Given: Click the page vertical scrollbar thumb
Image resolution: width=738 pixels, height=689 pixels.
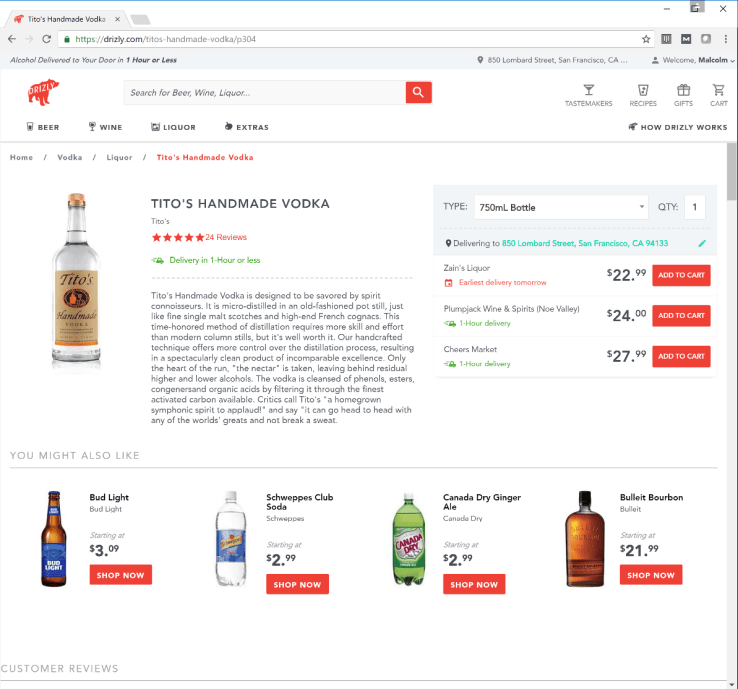Looking at the screenshot, I should click(731, 172).
